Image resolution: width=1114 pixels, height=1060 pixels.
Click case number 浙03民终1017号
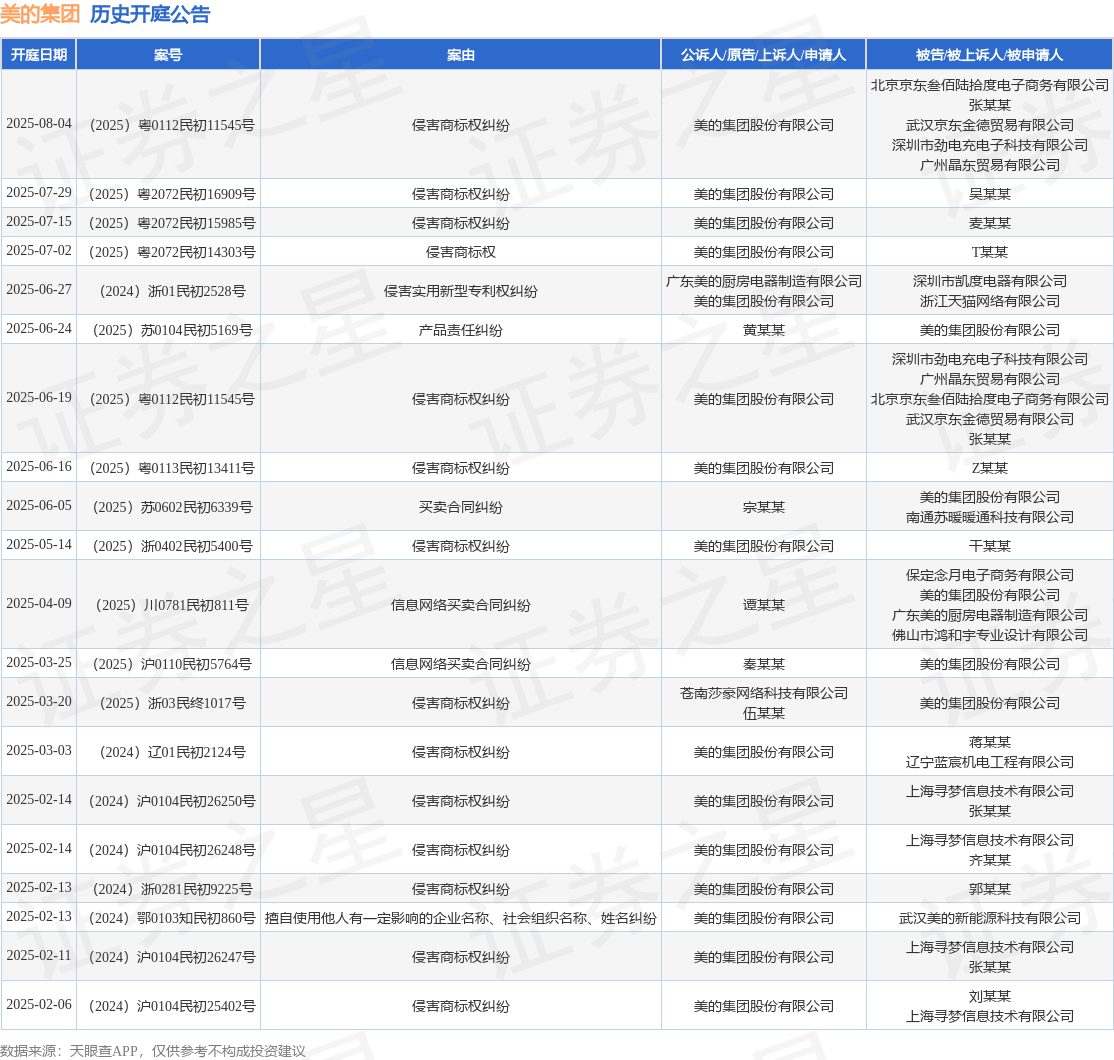coord(172,703)
